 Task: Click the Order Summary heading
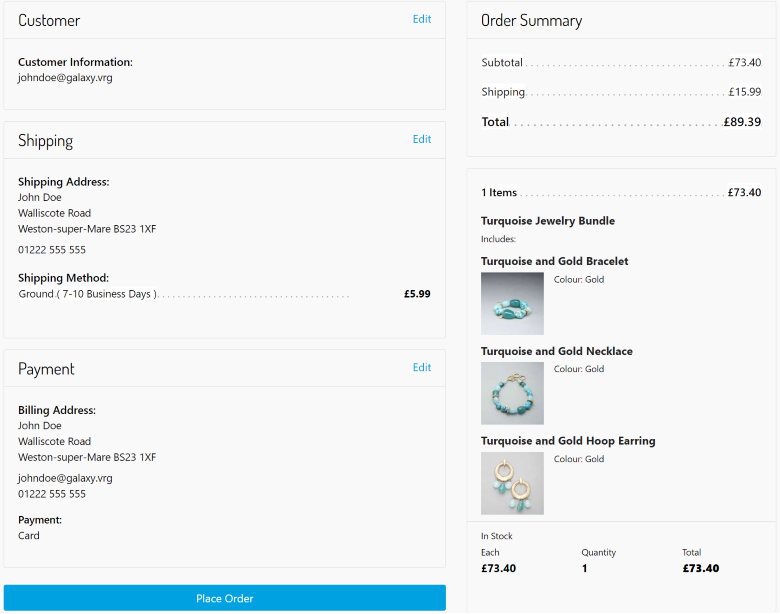[531, 20]
